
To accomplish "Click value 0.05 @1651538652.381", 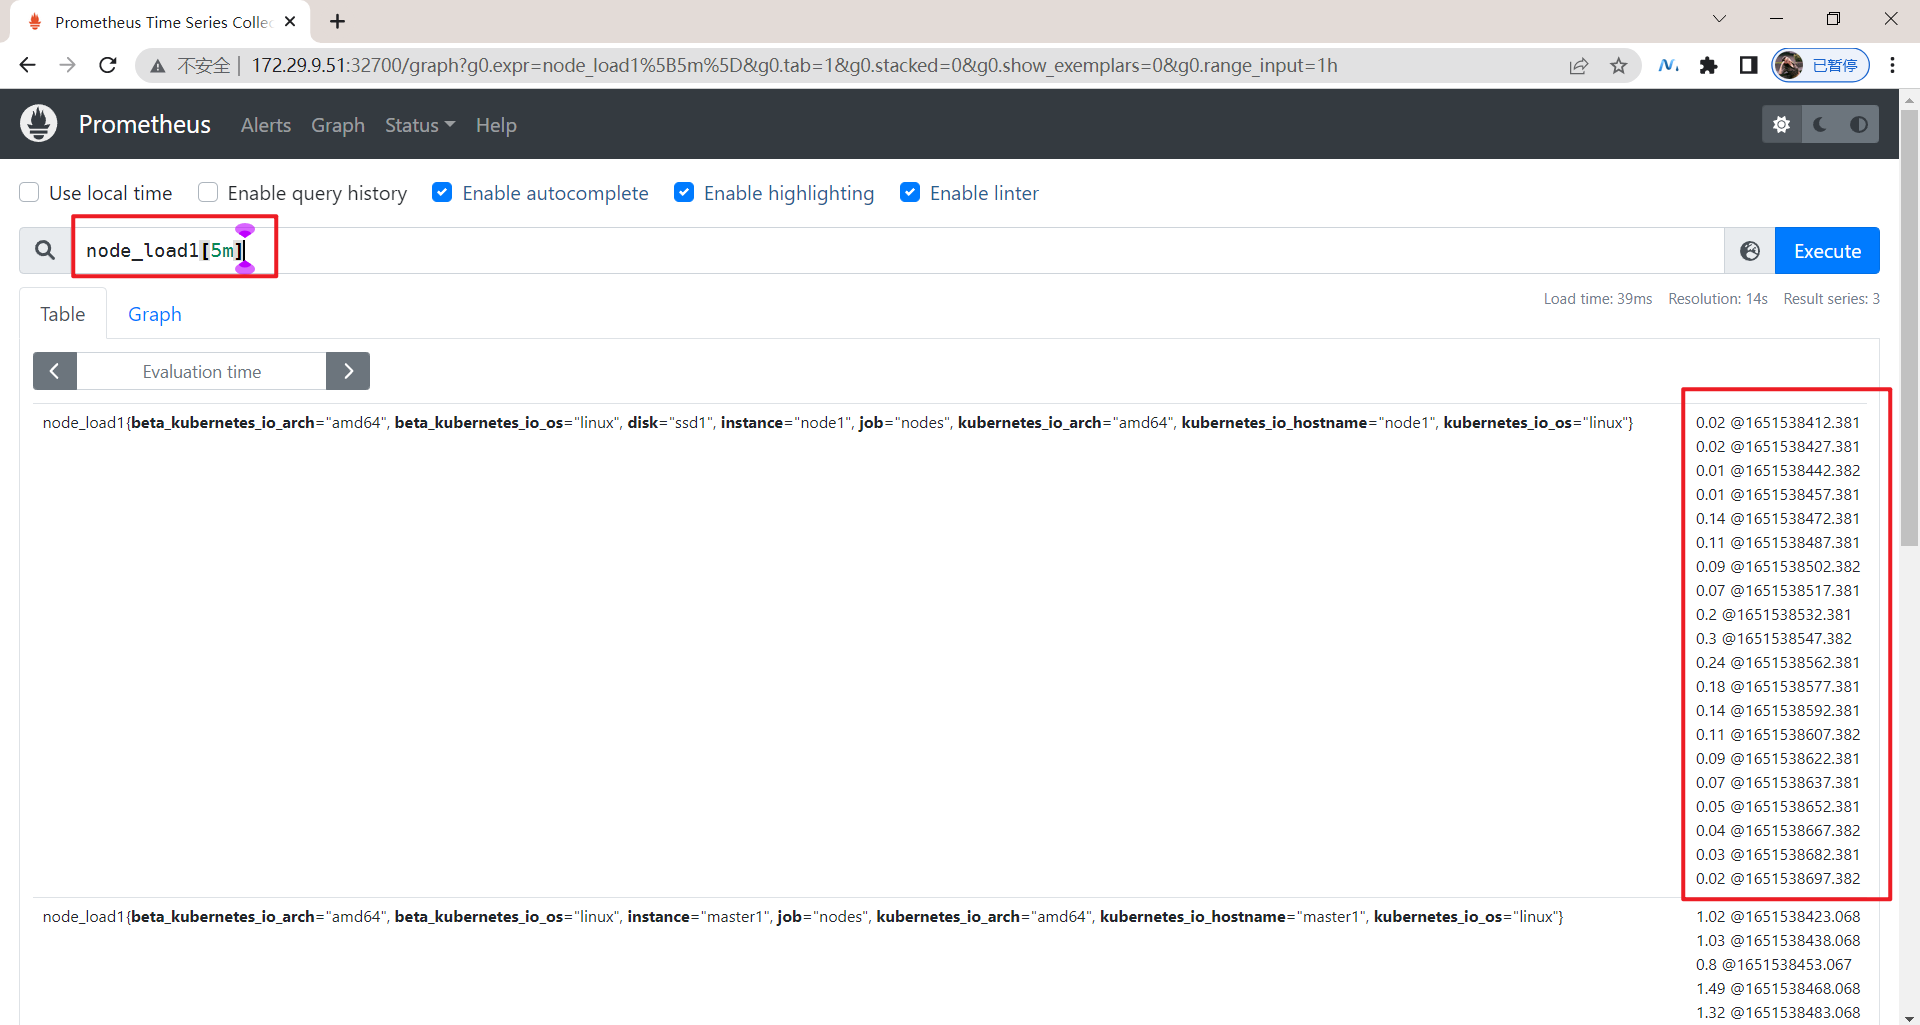I will click(x=1778, y=806).
